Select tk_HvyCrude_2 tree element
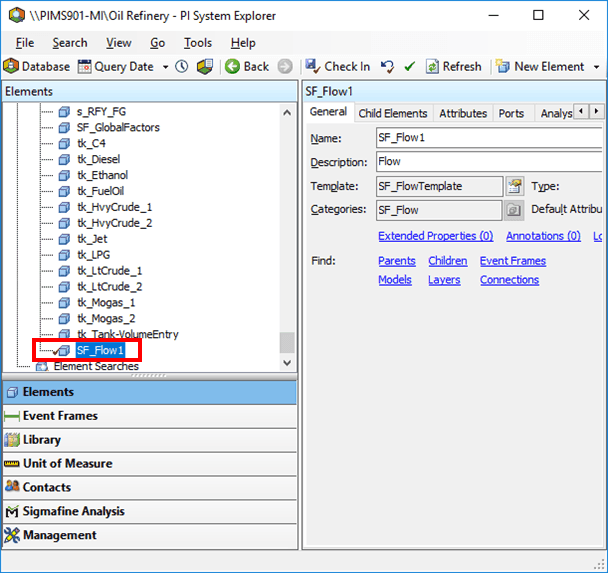Screen dimensions: 608x573 pyautogui.click(x=114, y=223)
